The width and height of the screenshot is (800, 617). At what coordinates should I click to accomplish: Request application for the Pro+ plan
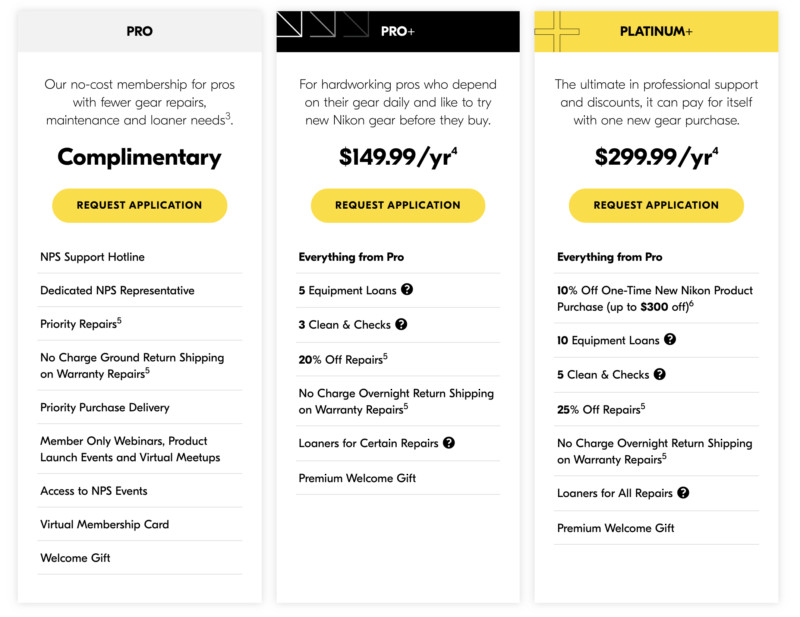click(398, 205)
